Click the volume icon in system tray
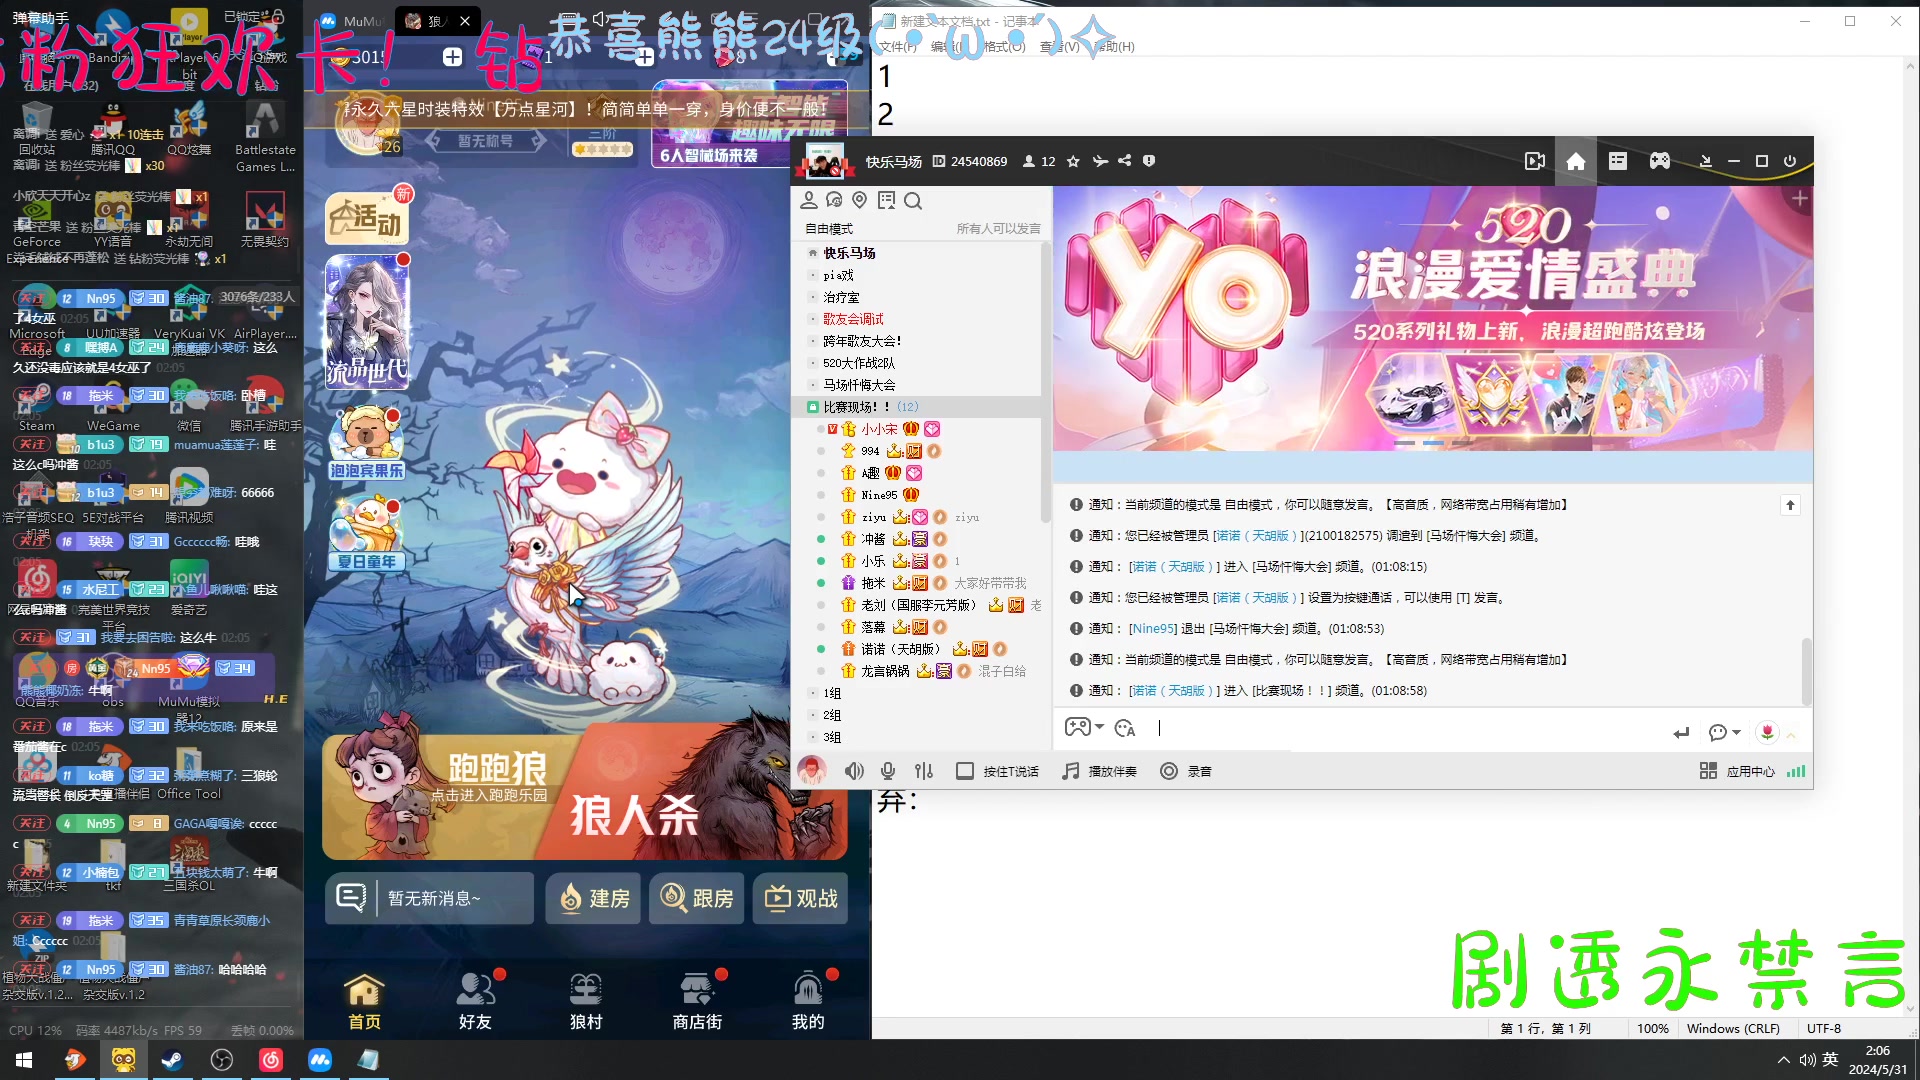 point(1807,1060)
